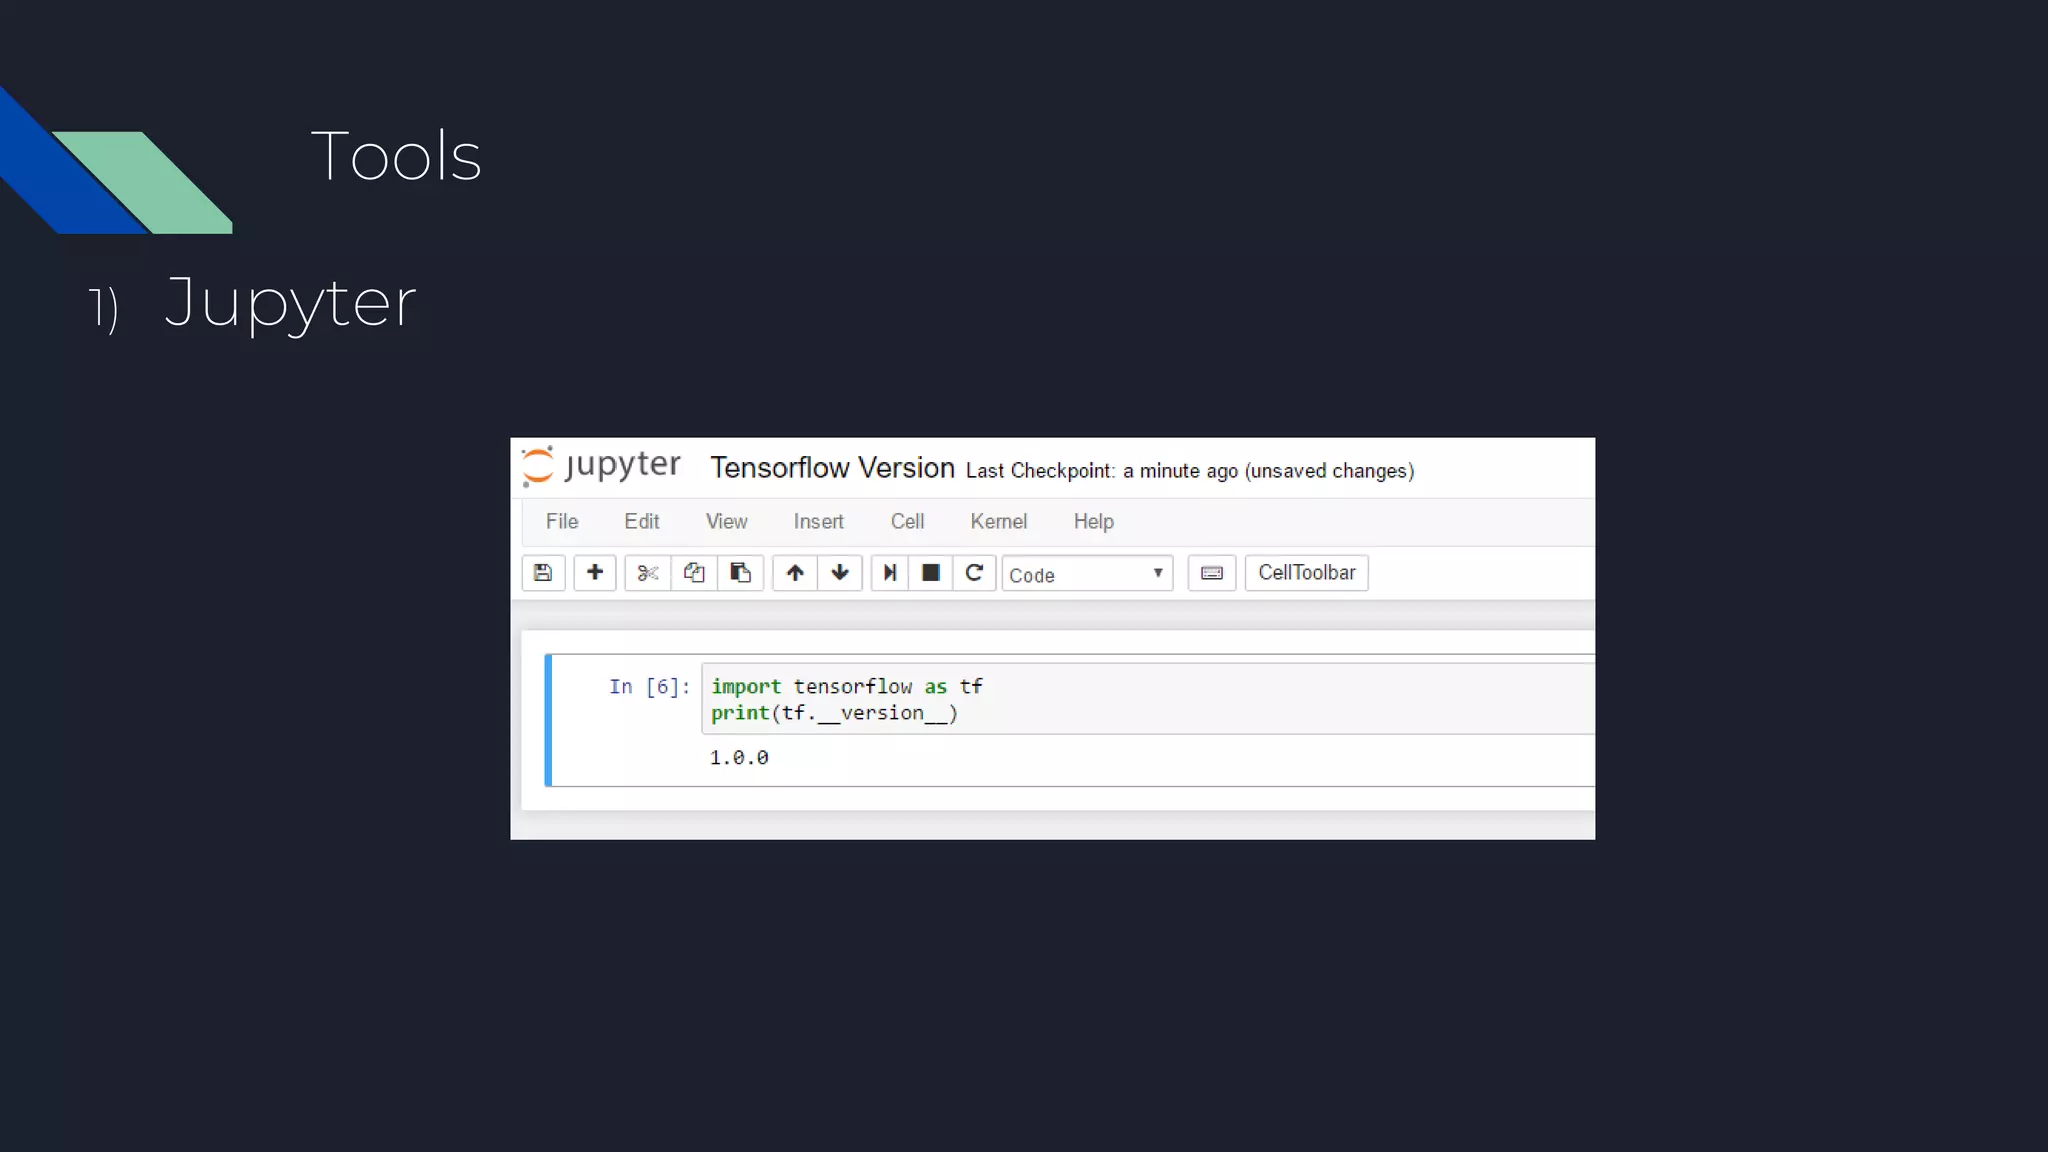Open the Help menu
This screenshot has width=2048, height=1152.
[x=1094, y=522]
